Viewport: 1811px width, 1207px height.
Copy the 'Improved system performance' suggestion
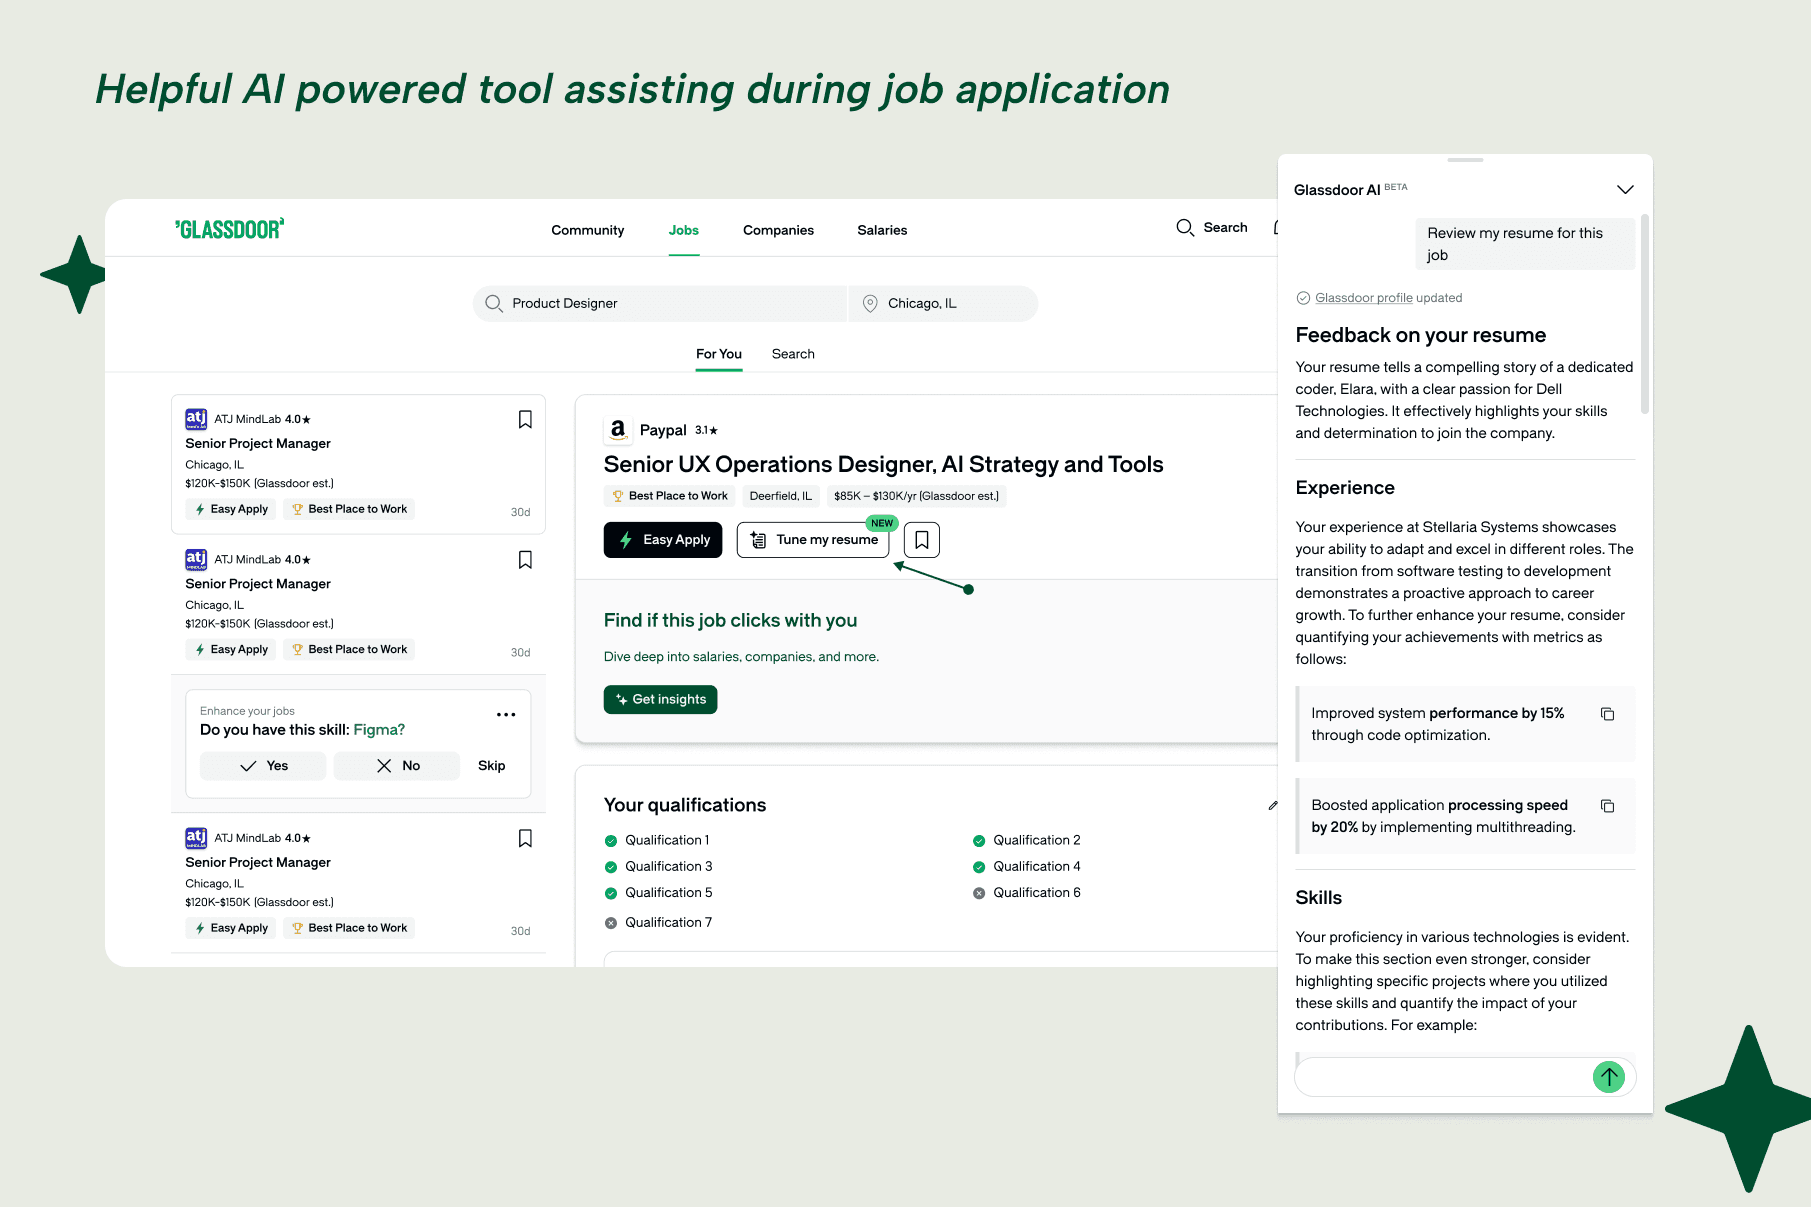pos(1608,714)
